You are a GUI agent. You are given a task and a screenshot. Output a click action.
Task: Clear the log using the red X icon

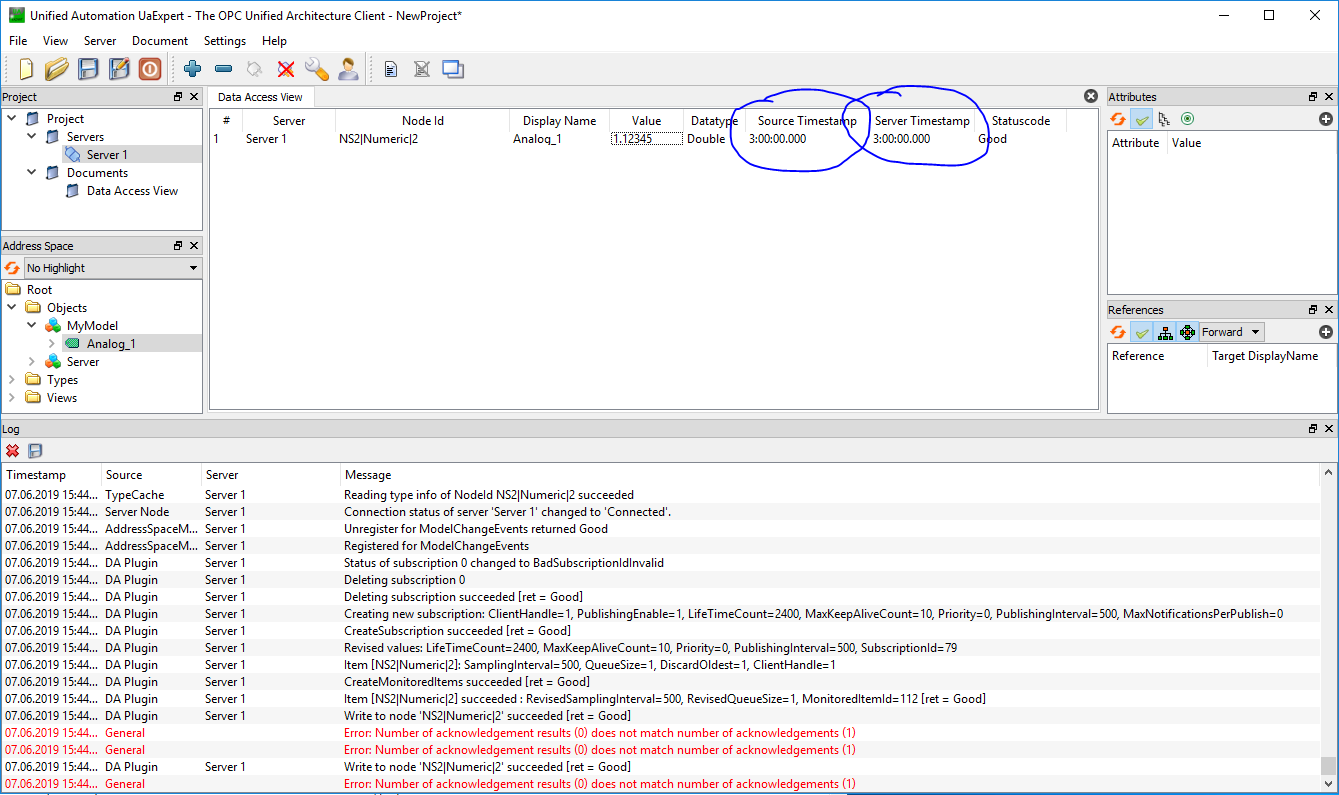13,451
